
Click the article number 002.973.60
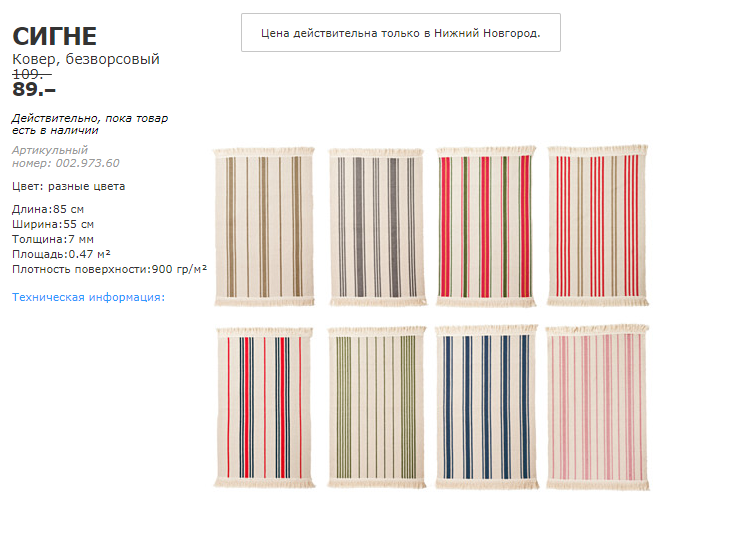pos(87,163)
